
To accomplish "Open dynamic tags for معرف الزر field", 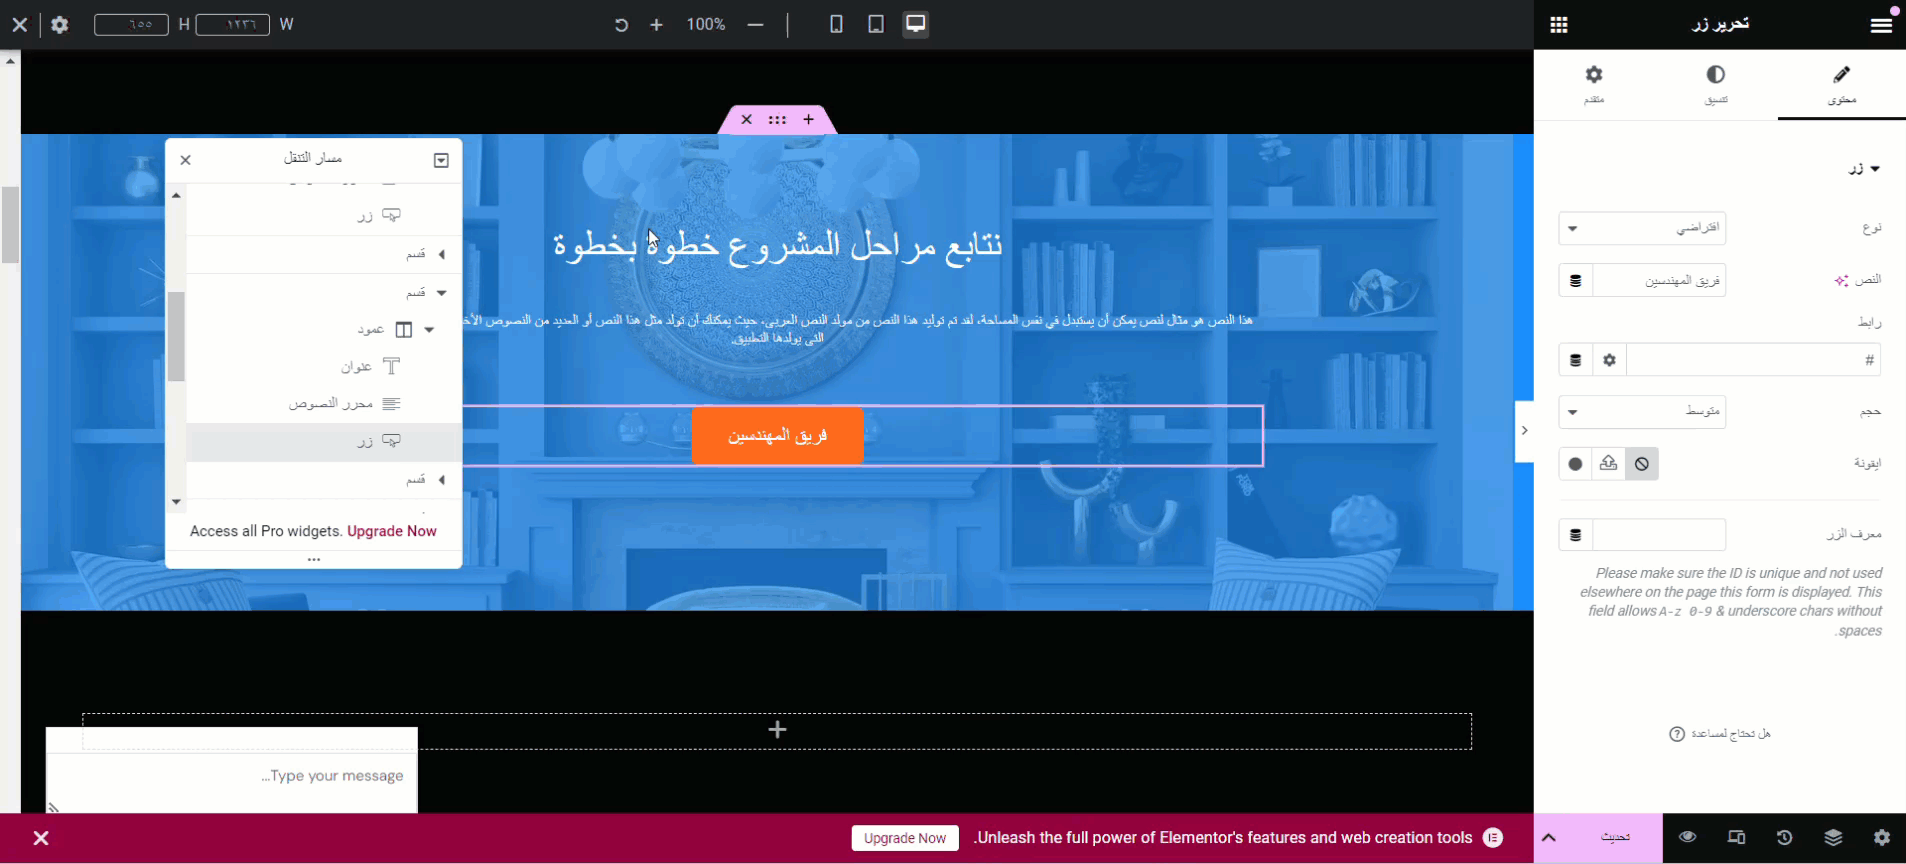I will tap(1576, 535).
